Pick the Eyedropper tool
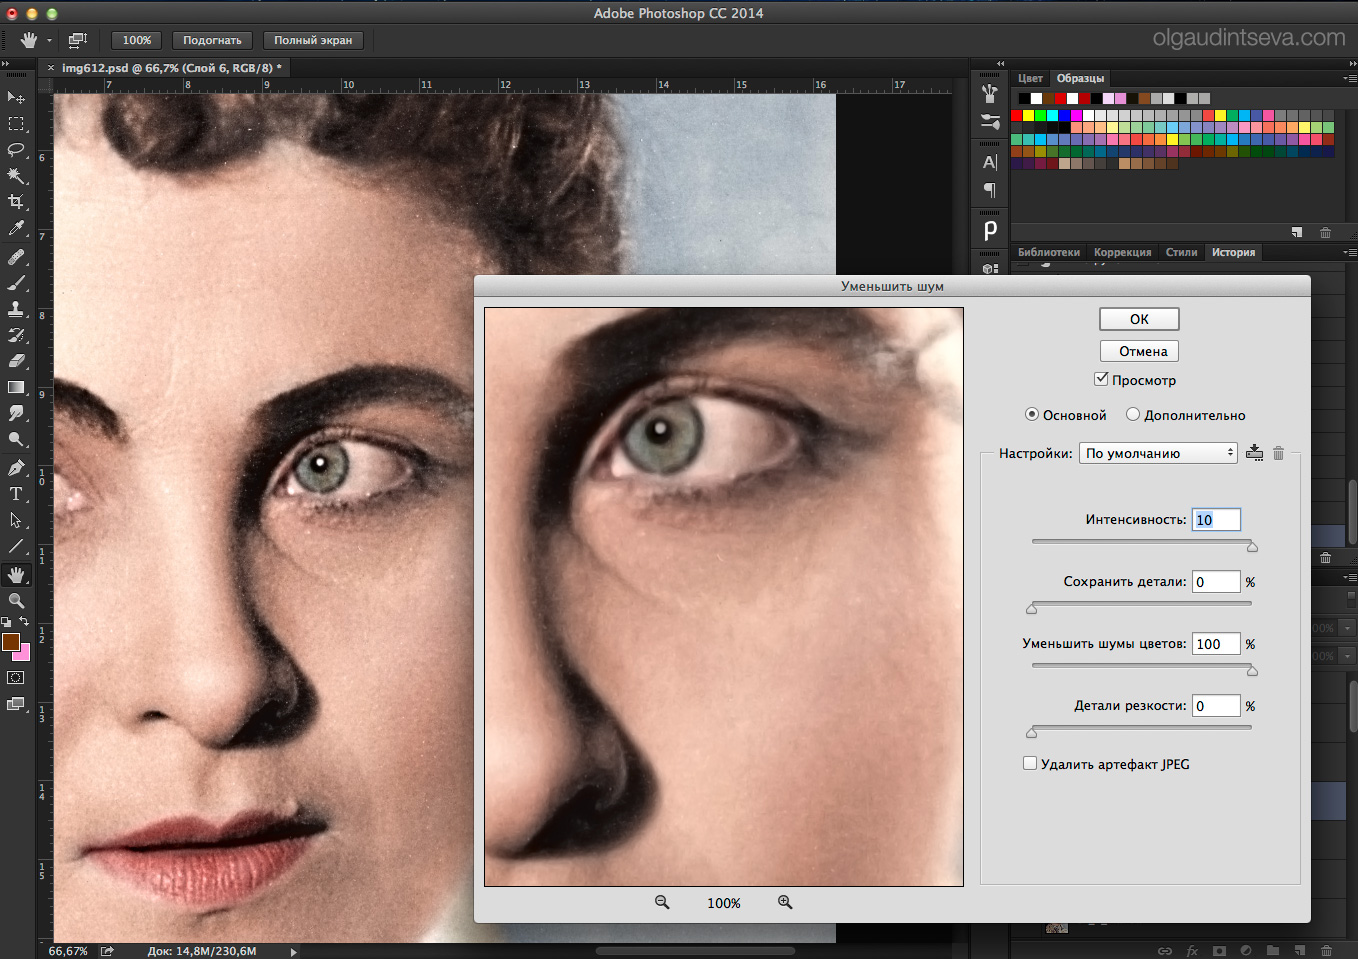 pyautogui.click(x=16, y=229)
